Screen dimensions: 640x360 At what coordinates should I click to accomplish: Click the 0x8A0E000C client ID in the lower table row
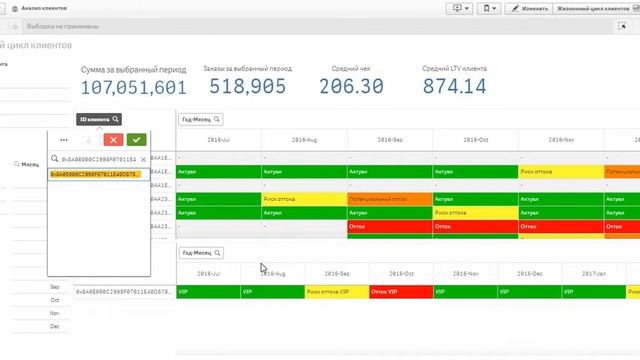(x=124, y=292)
